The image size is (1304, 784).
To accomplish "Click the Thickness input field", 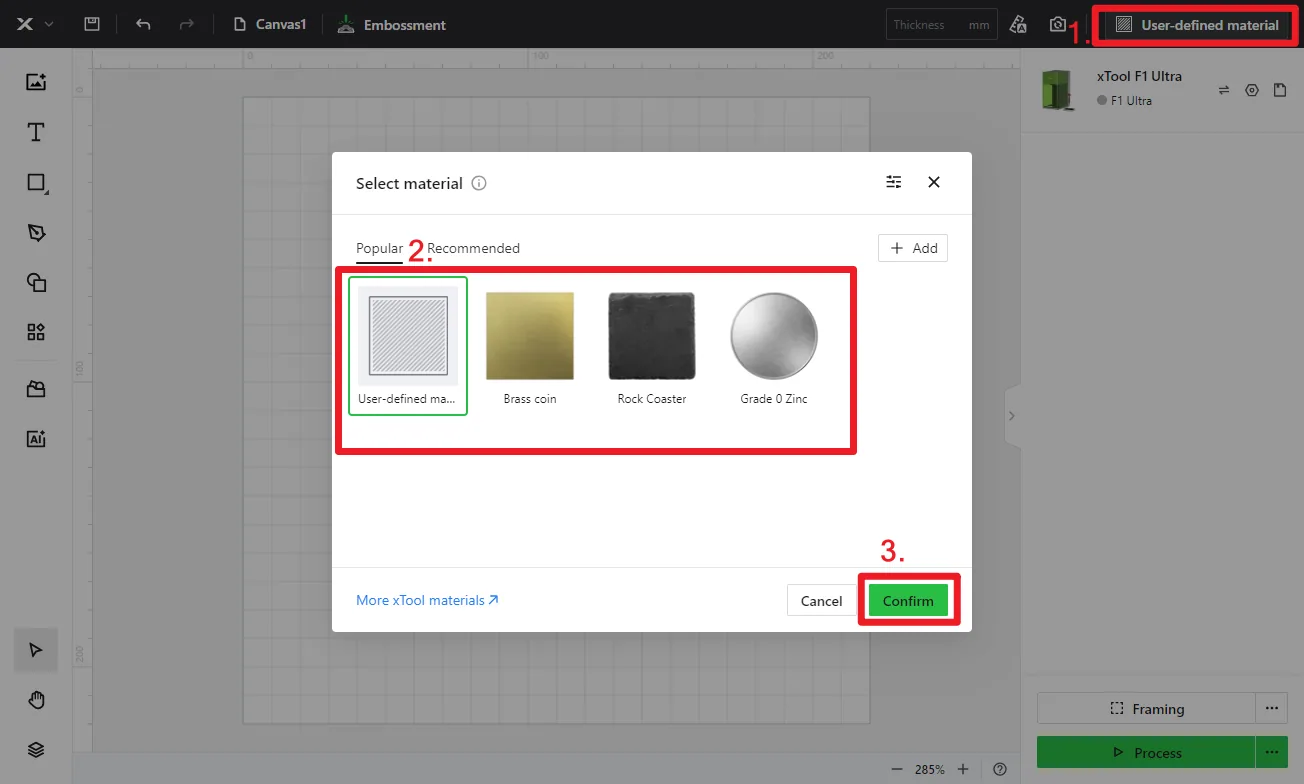I will pos(941,24).
